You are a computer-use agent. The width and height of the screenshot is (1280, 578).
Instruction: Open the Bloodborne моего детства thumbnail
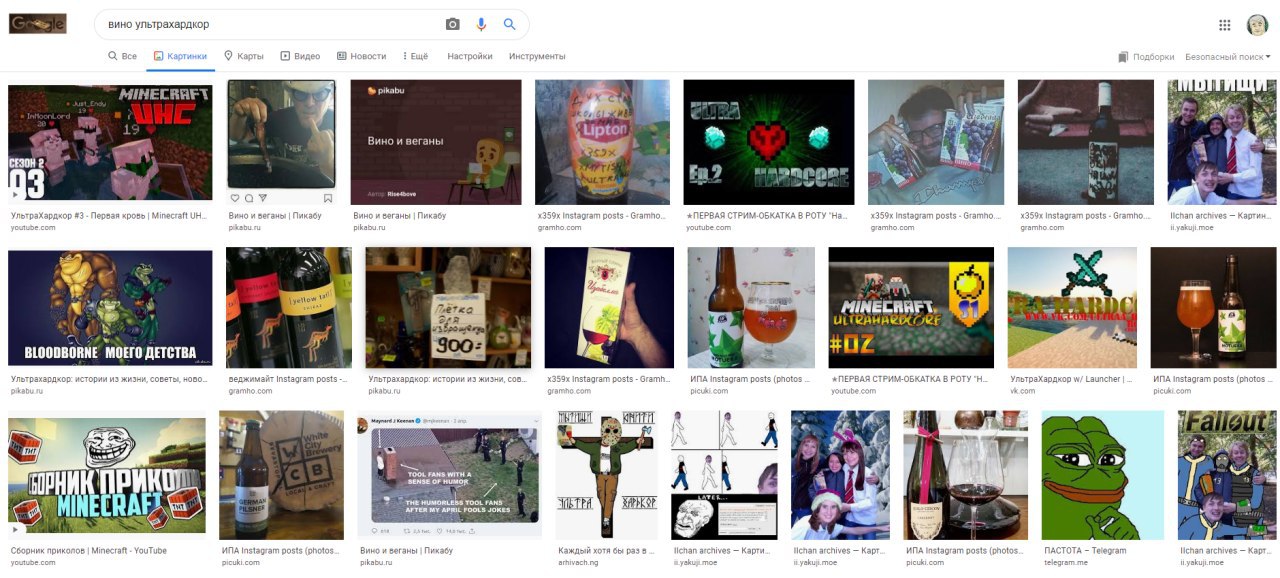pos(110,308)
